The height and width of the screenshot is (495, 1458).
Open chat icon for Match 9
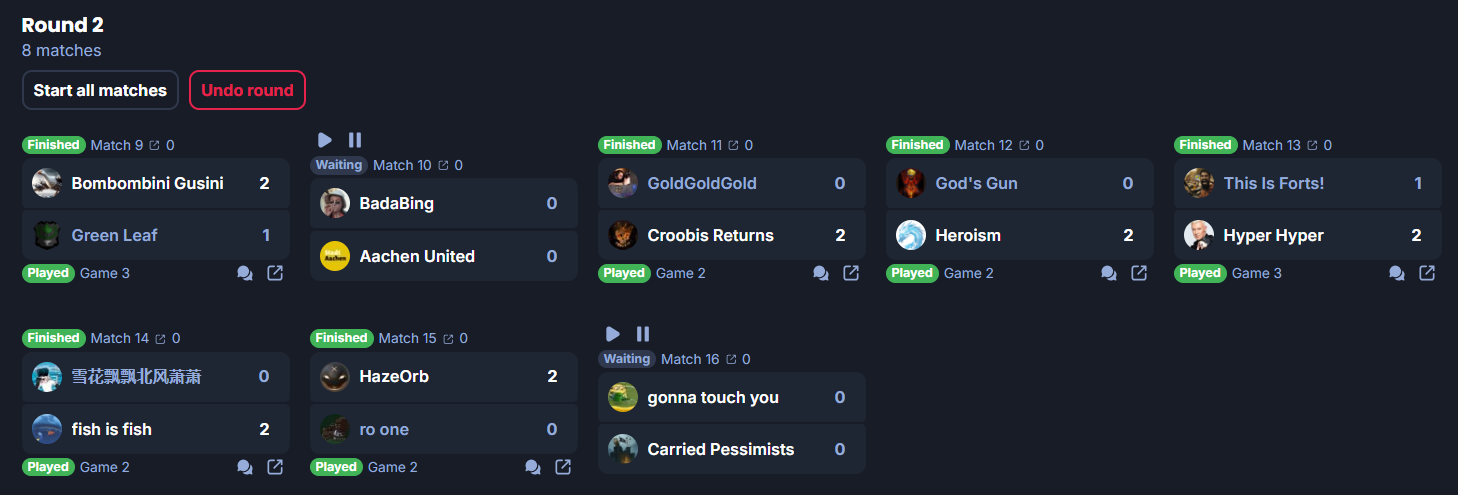click(x=245, y=273)
